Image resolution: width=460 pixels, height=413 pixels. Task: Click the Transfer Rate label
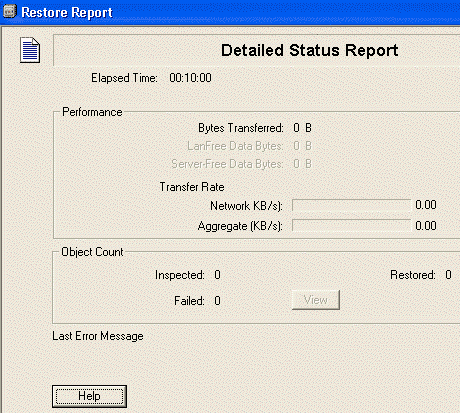click(192, 187)
